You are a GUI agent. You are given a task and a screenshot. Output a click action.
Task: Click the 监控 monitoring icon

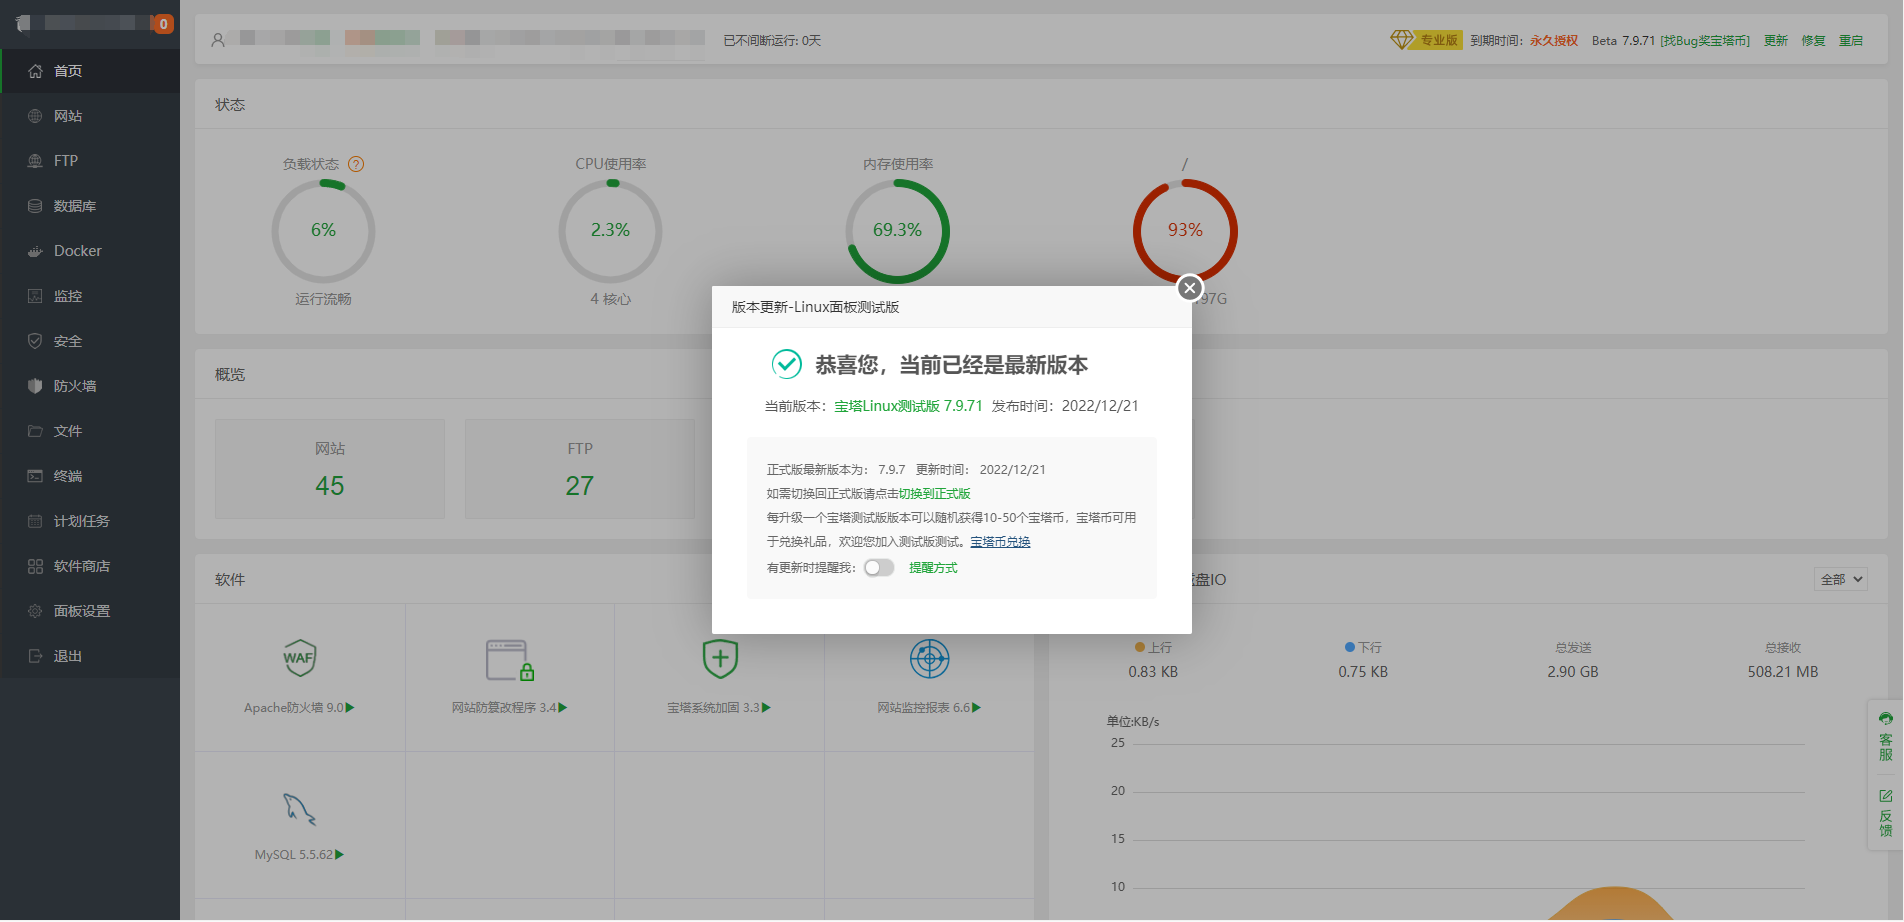tap(35, 296)
